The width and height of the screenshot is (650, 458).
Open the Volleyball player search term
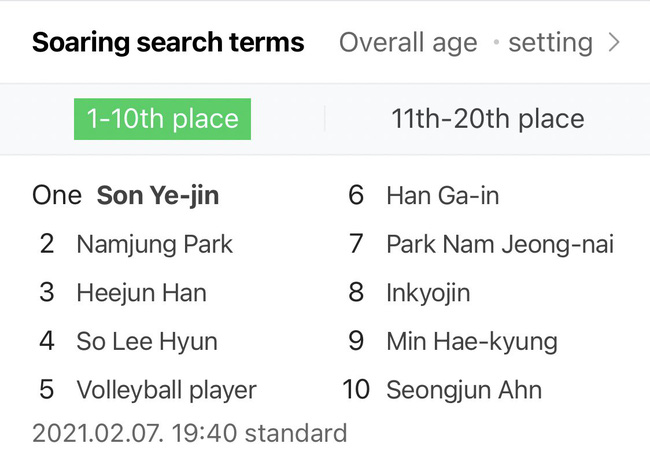click(x=166, y=390)
